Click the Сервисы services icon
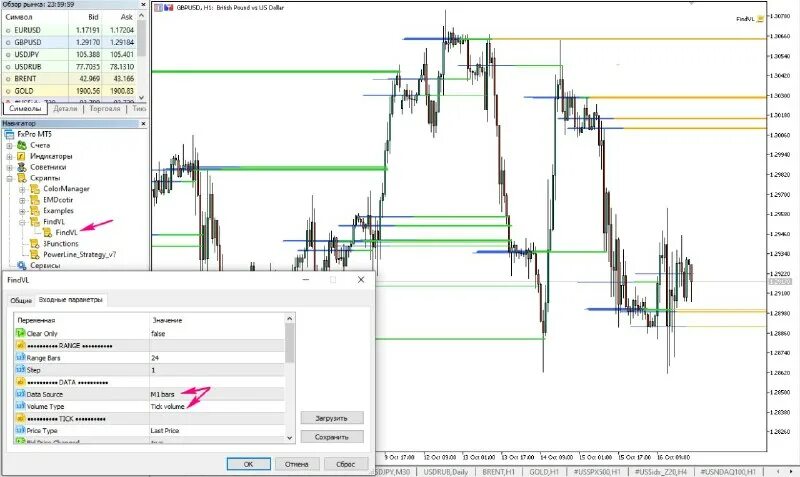This screenshot has width=800, height=477. pos(21,266)
